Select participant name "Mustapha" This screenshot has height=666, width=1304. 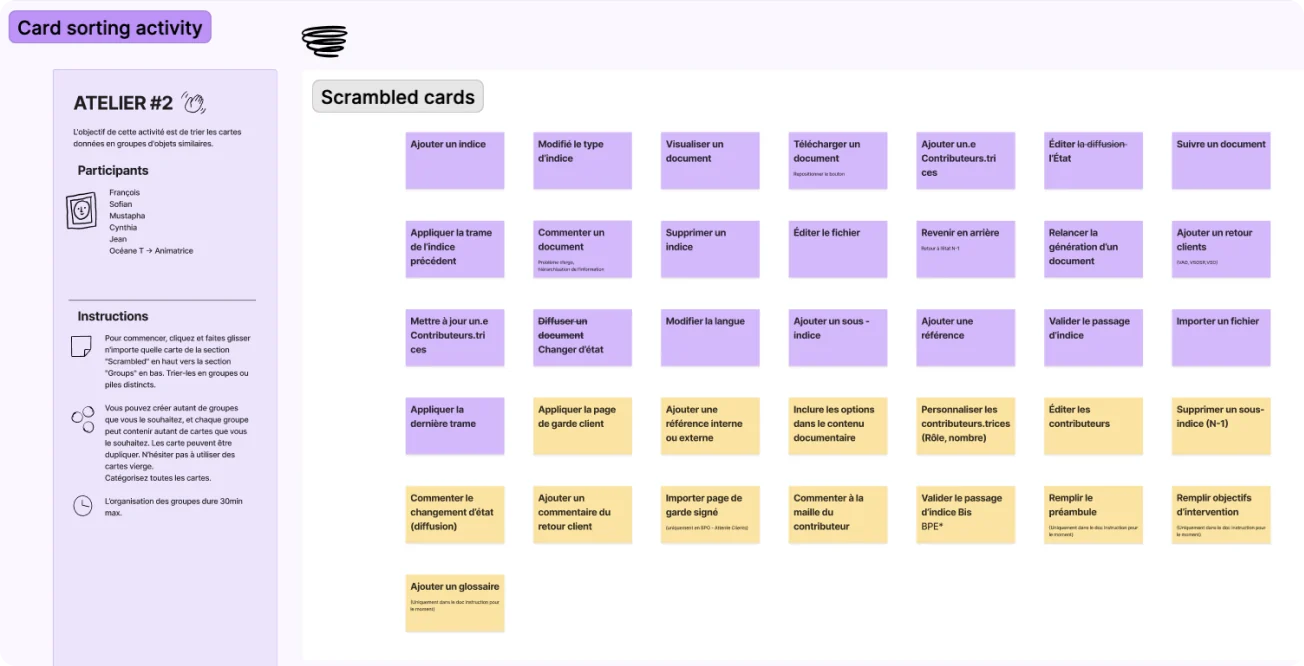tap(127, 216)
